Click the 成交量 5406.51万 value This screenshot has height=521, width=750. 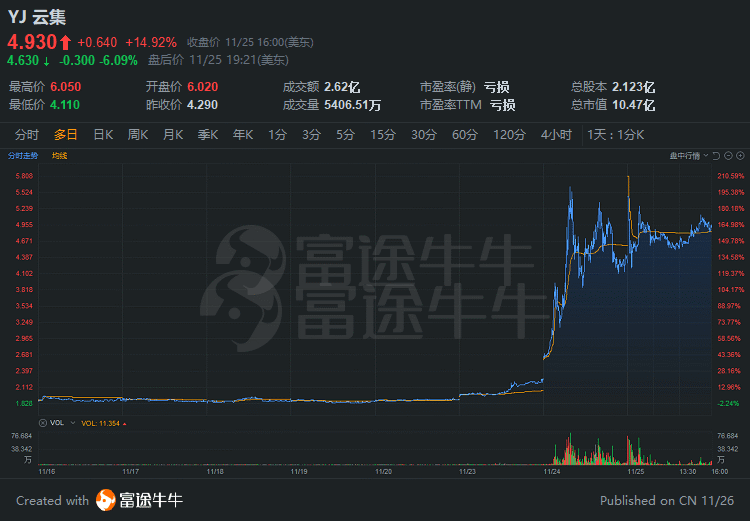(352, 105)
